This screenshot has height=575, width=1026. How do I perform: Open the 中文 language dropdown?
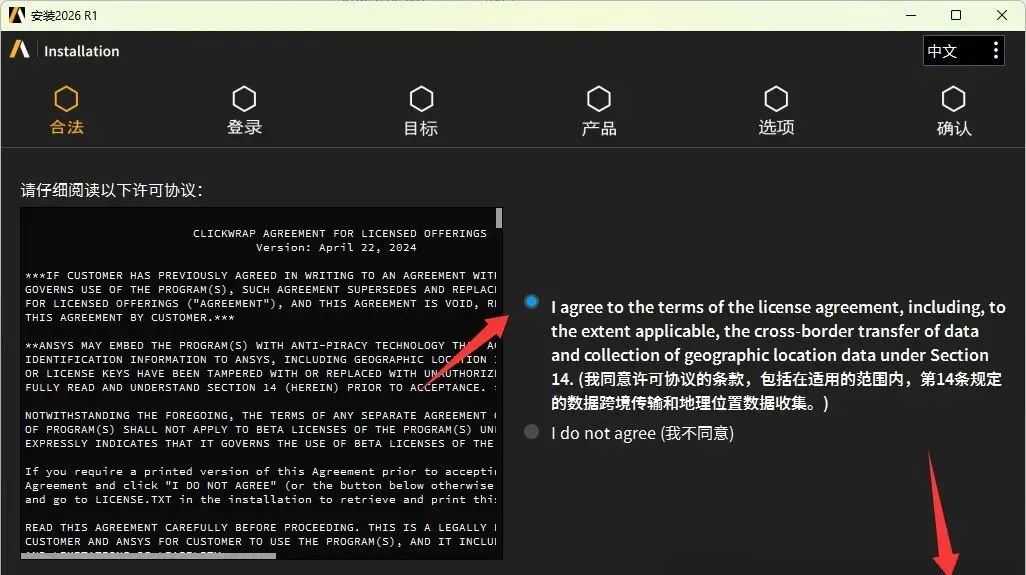click(x=963, y=50)
